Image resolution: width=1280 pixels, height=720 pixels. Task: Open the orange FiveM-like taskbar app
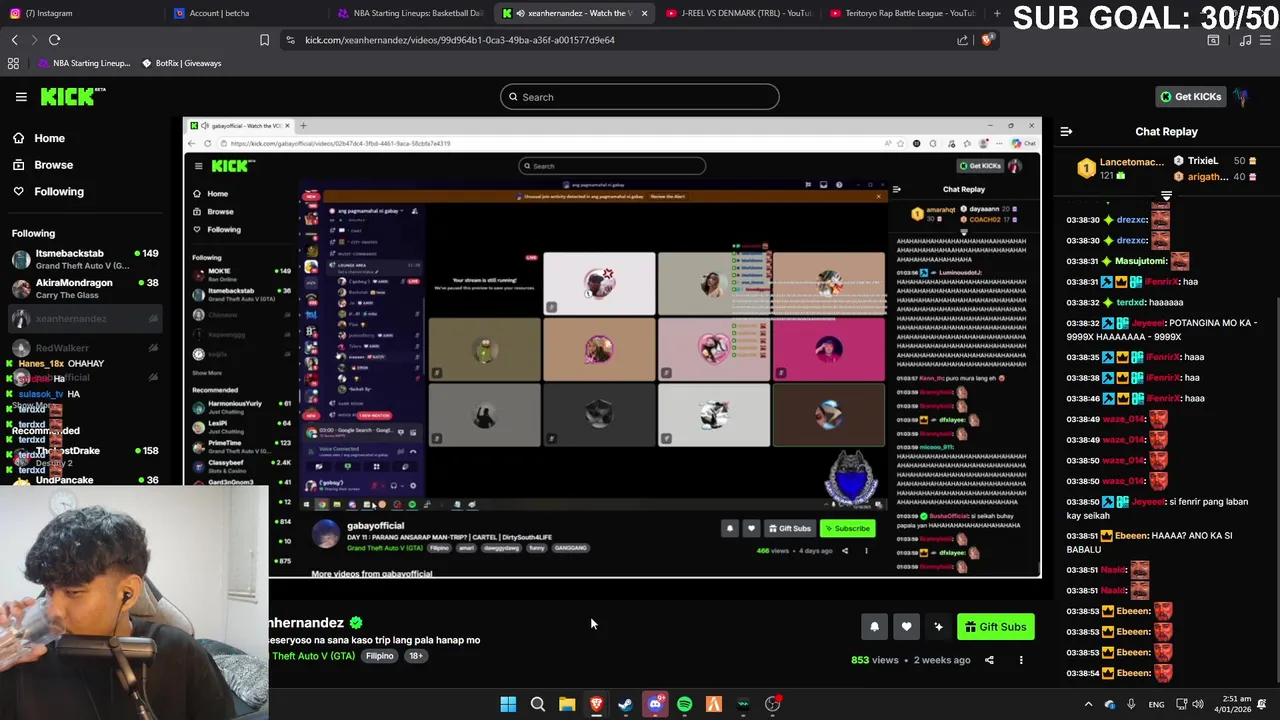tap(713, 704)
